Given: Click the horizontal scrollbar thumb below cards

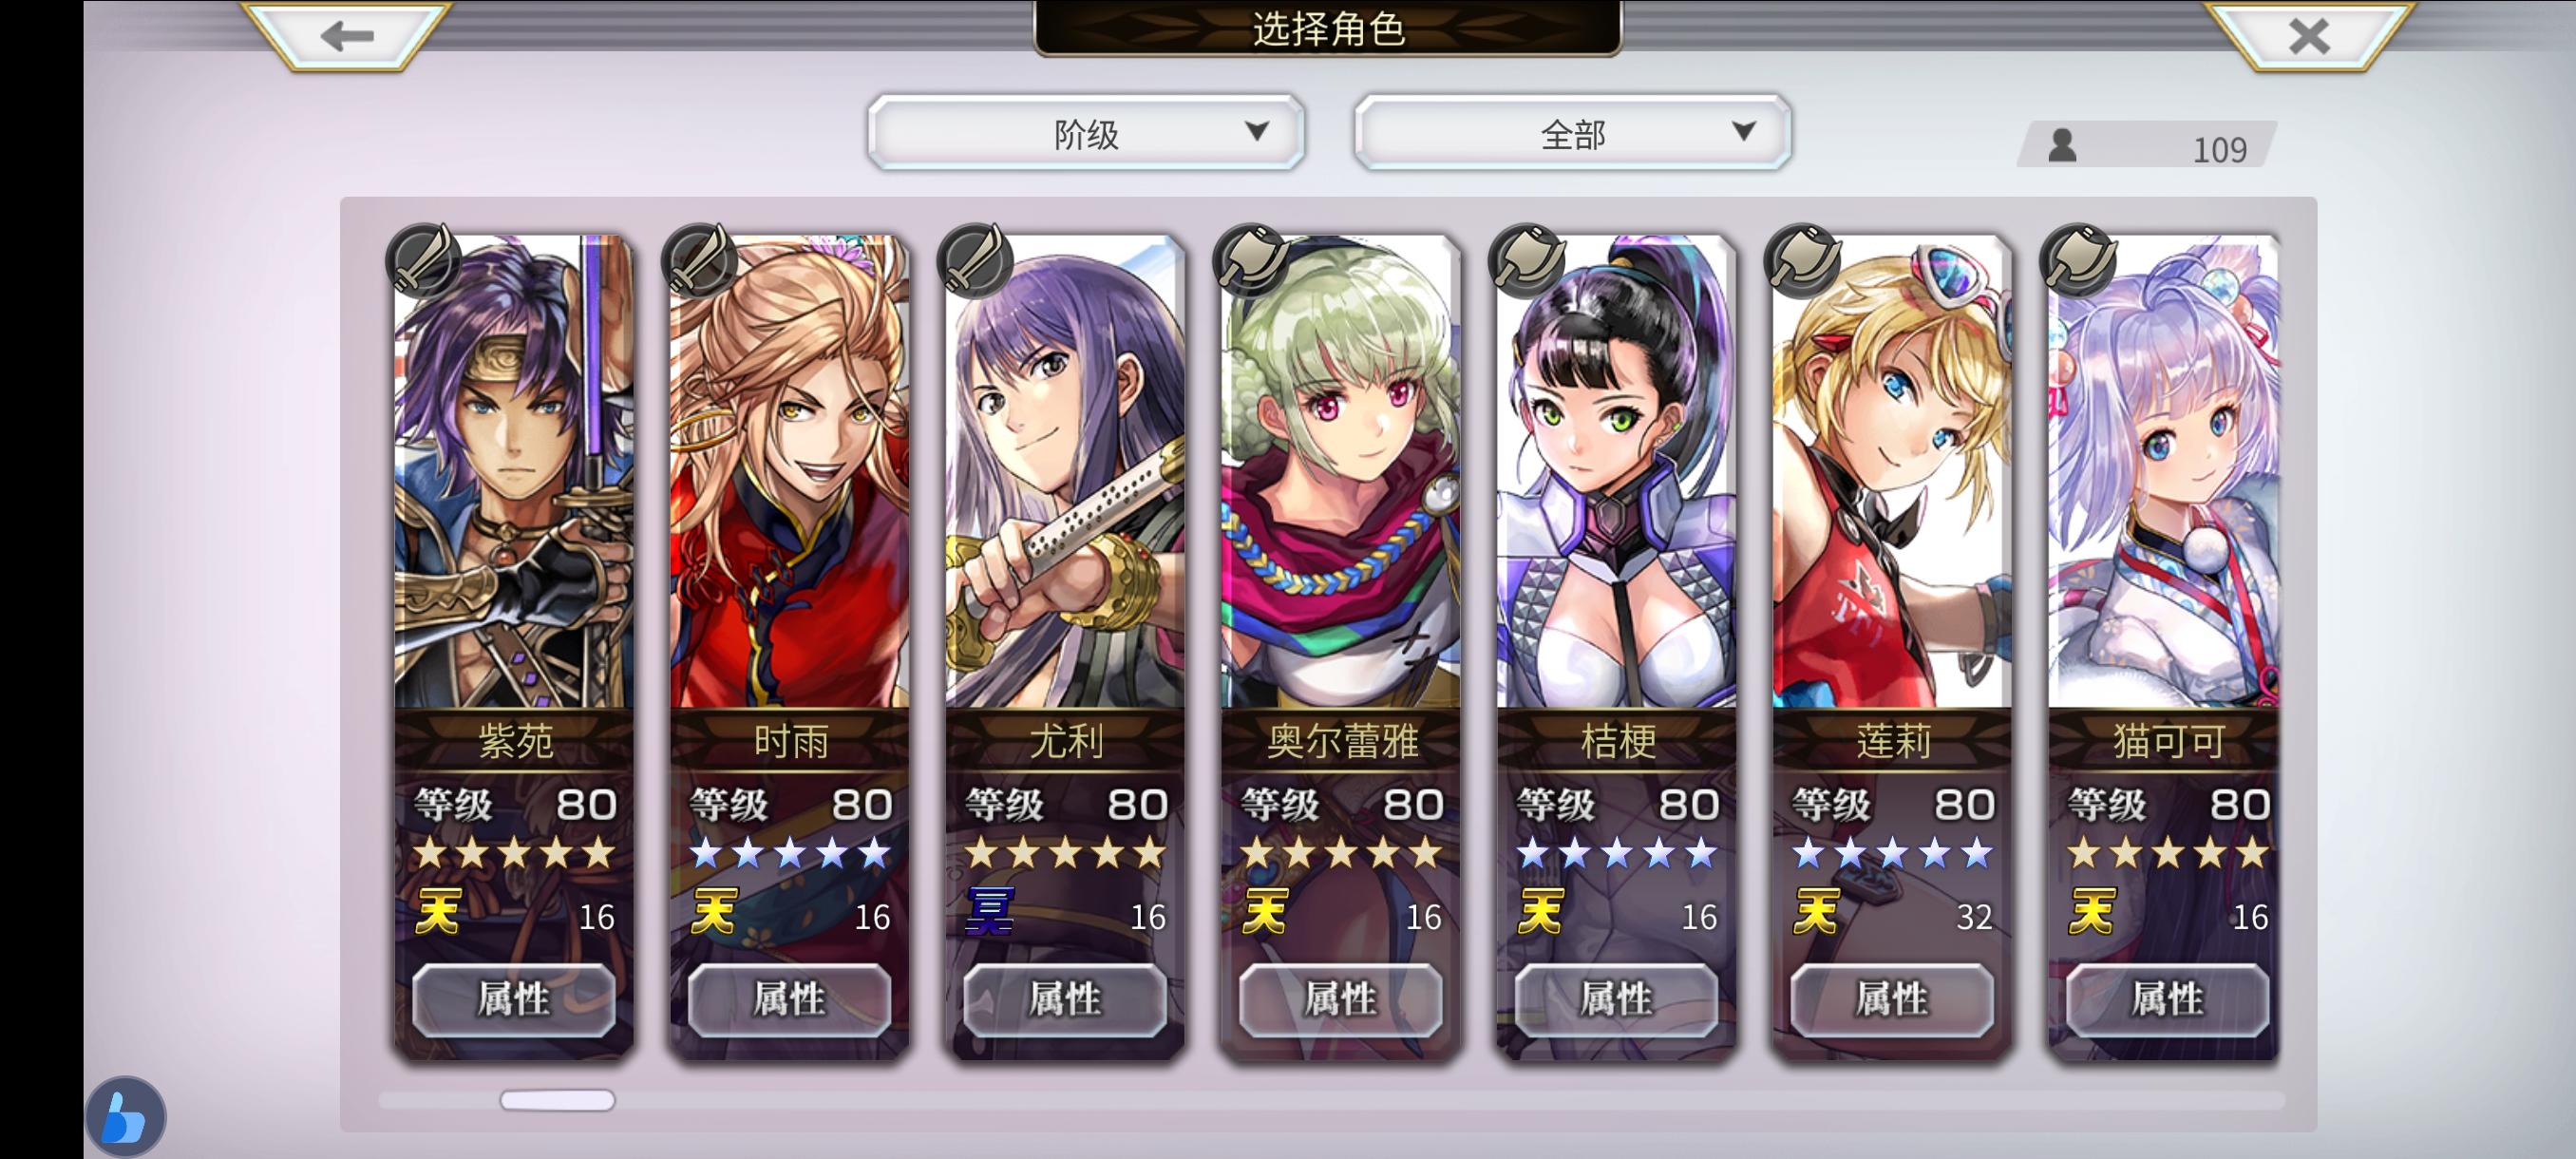Looking at the screenshot, I should pyautogui.click(x=557, y=1100).
